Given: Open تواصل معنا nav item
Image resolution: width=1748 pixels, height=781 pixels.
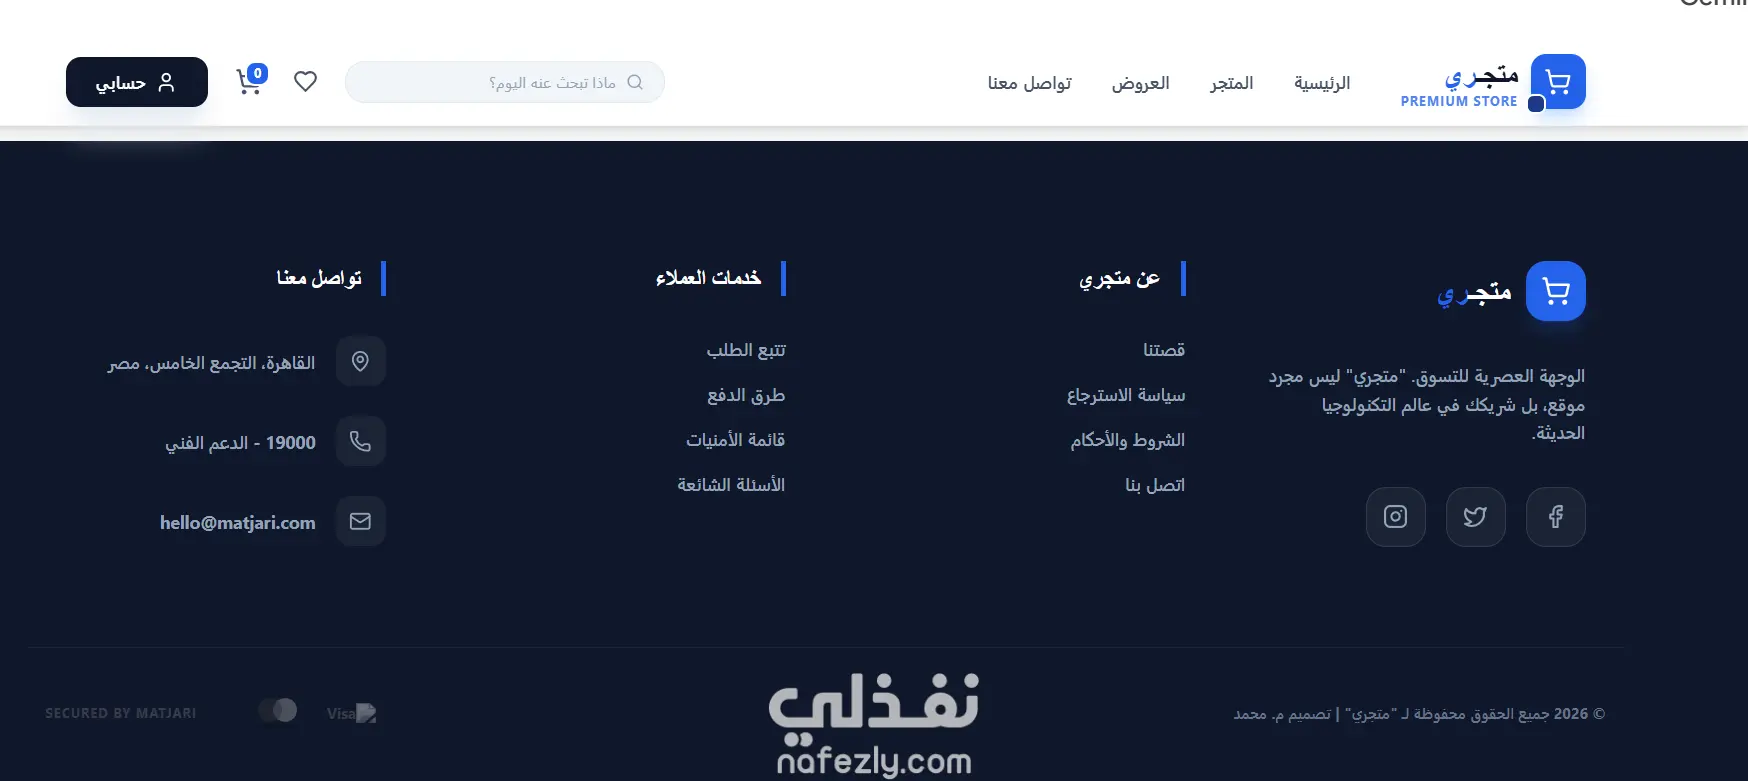Looking at the screenshot, I should pos(1030,83).
